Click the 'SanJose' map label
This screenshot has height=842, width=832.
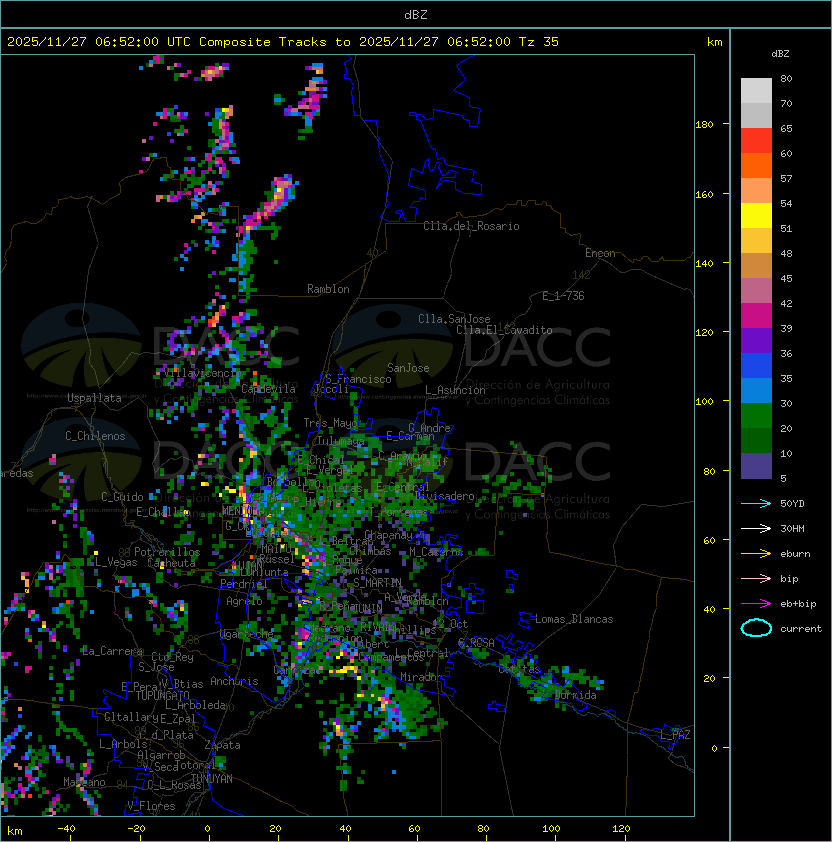(x=408, y=368)
